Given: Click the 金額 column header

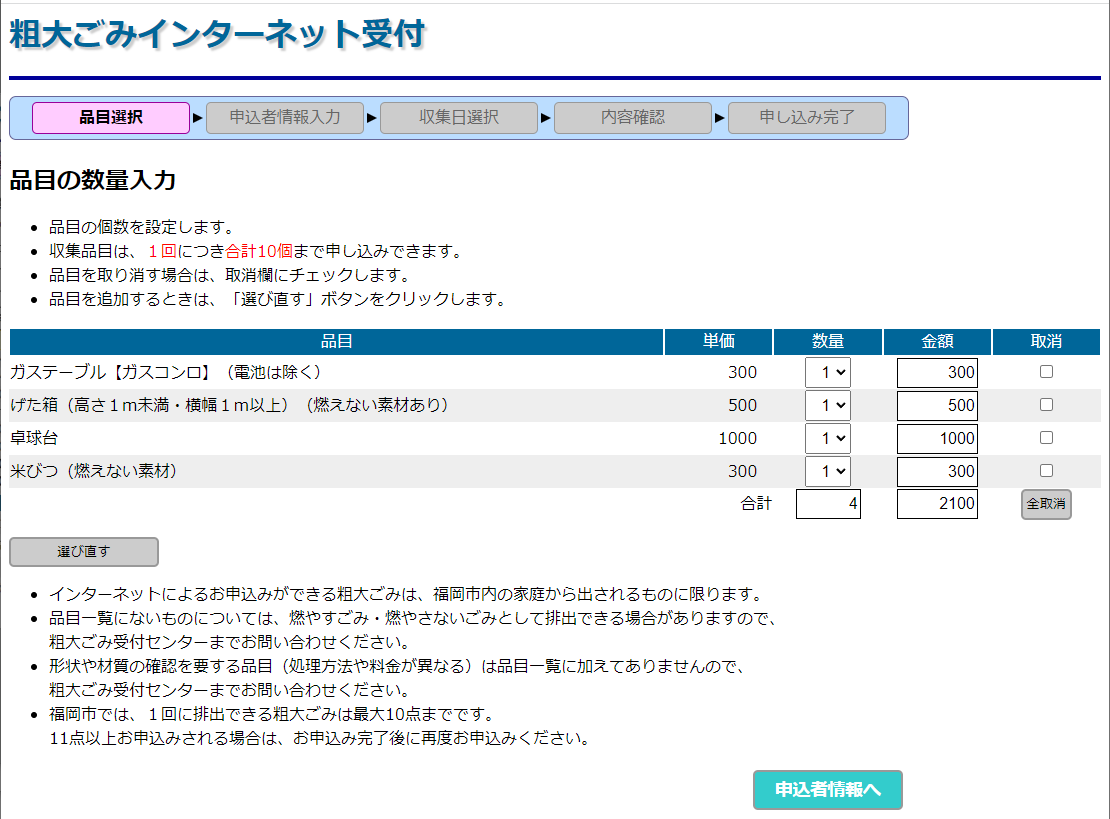Looking at the screenshot, I should 937,341.
